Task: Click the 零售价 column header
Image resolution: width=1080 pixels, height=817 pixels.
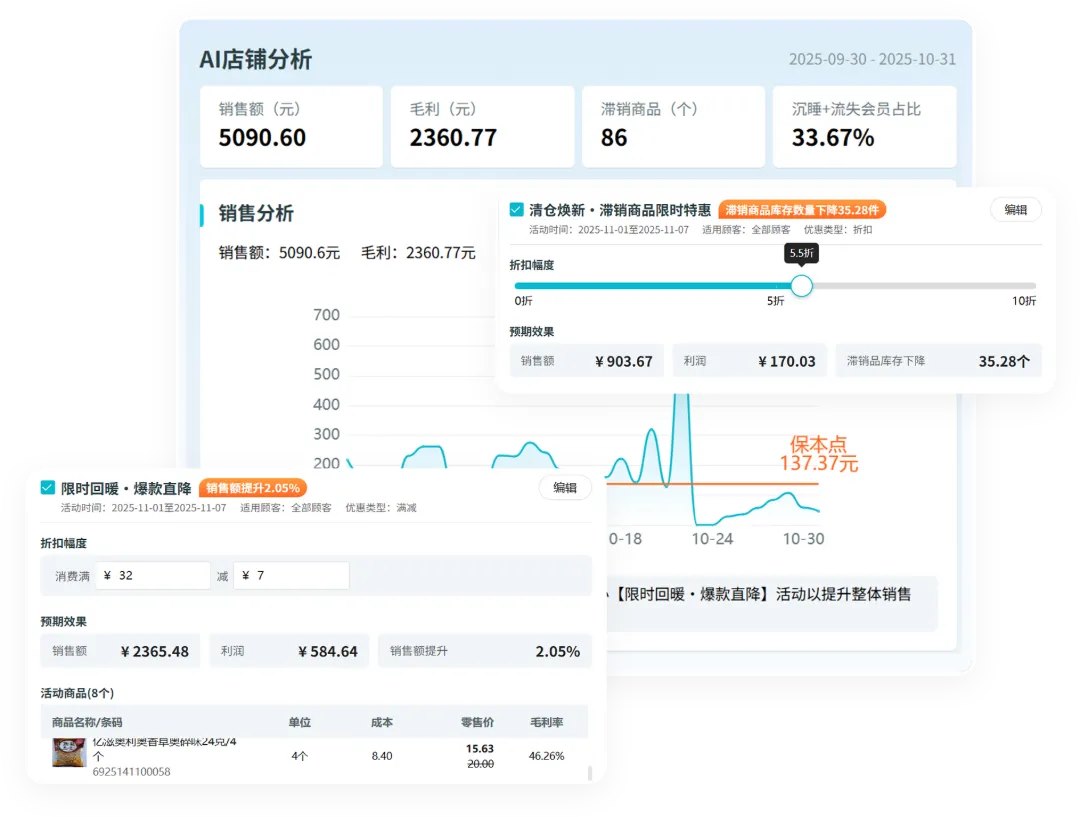Action: pos(477,722)
